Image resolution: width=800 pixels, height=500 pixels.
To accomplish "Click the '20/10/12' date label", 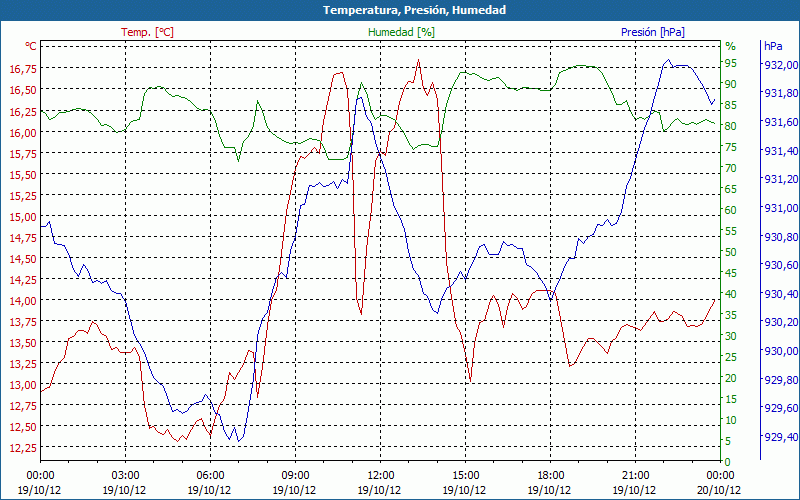I will 719,490.
